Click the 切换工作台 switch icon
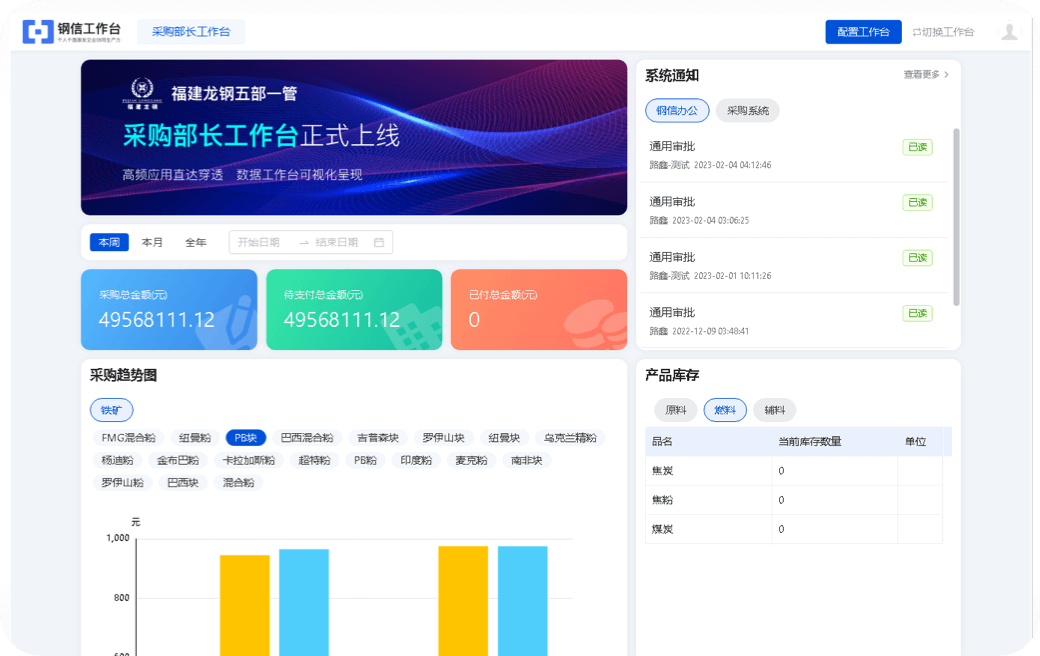 tap(916, 32)
